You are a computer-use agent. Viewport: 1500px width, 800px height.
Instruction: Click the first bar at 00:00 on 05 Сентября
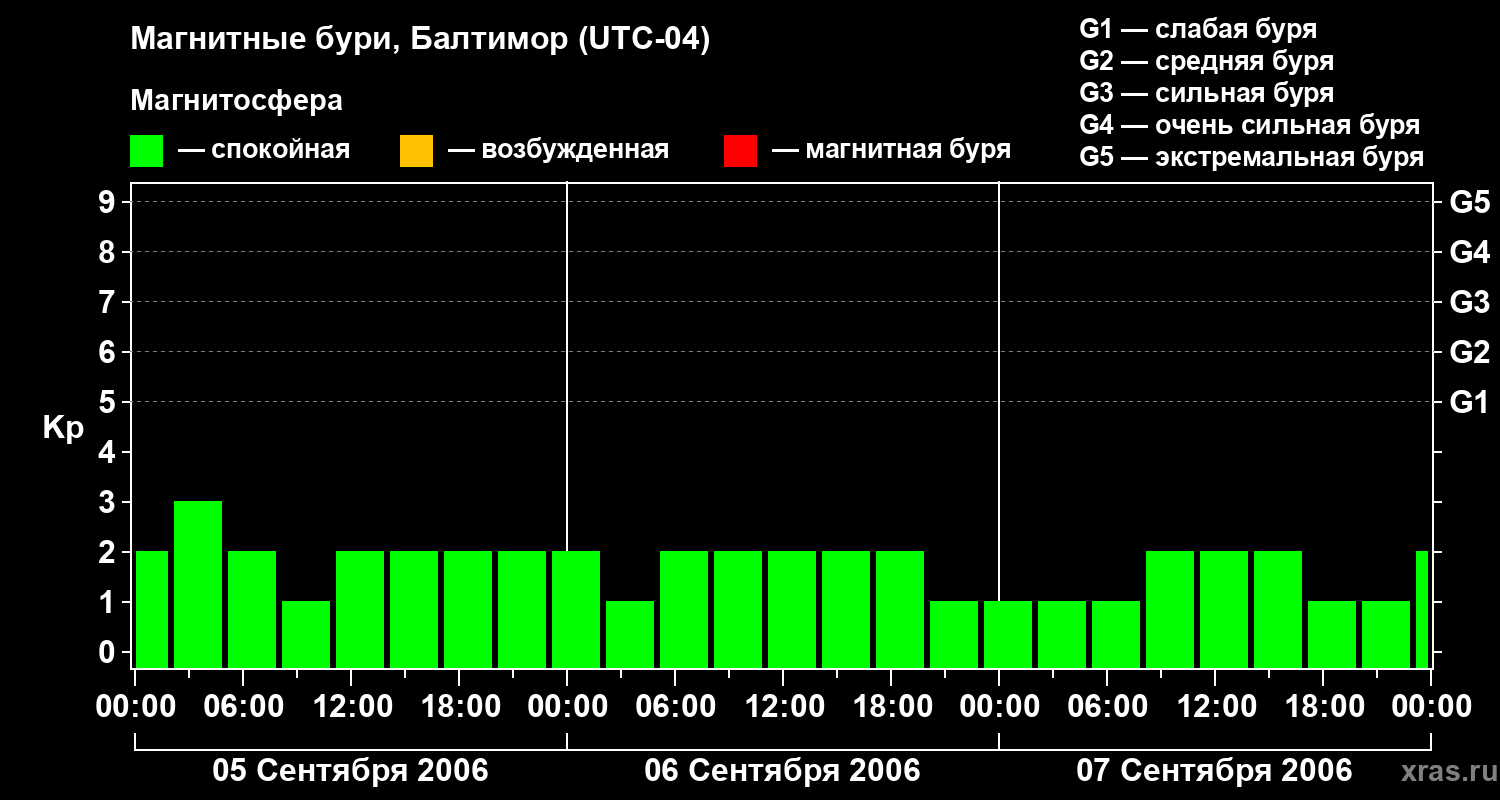[152, 609]
